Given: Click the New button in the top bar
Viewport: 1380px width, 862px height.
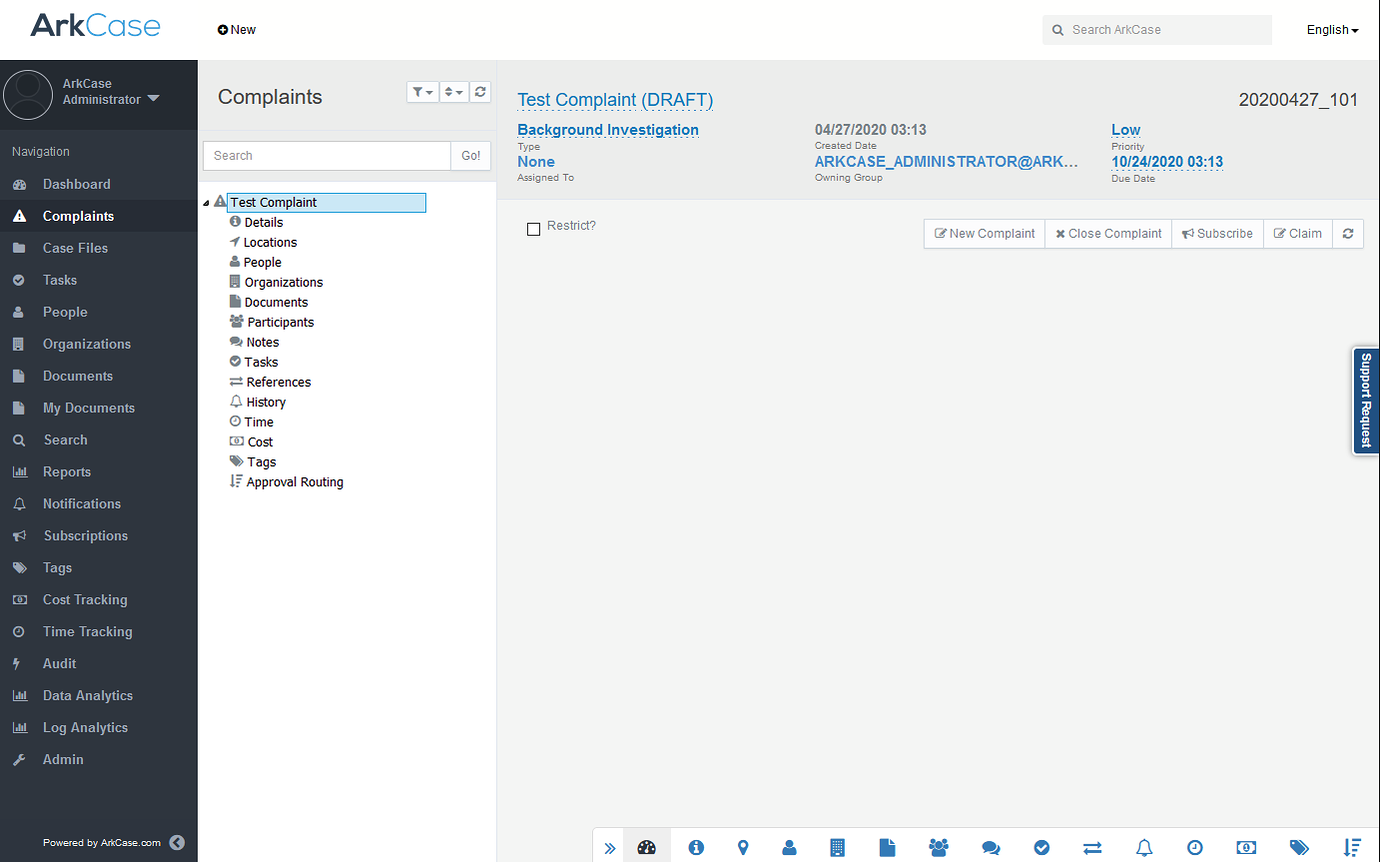Looking at the screenshot, I should 237,30.
